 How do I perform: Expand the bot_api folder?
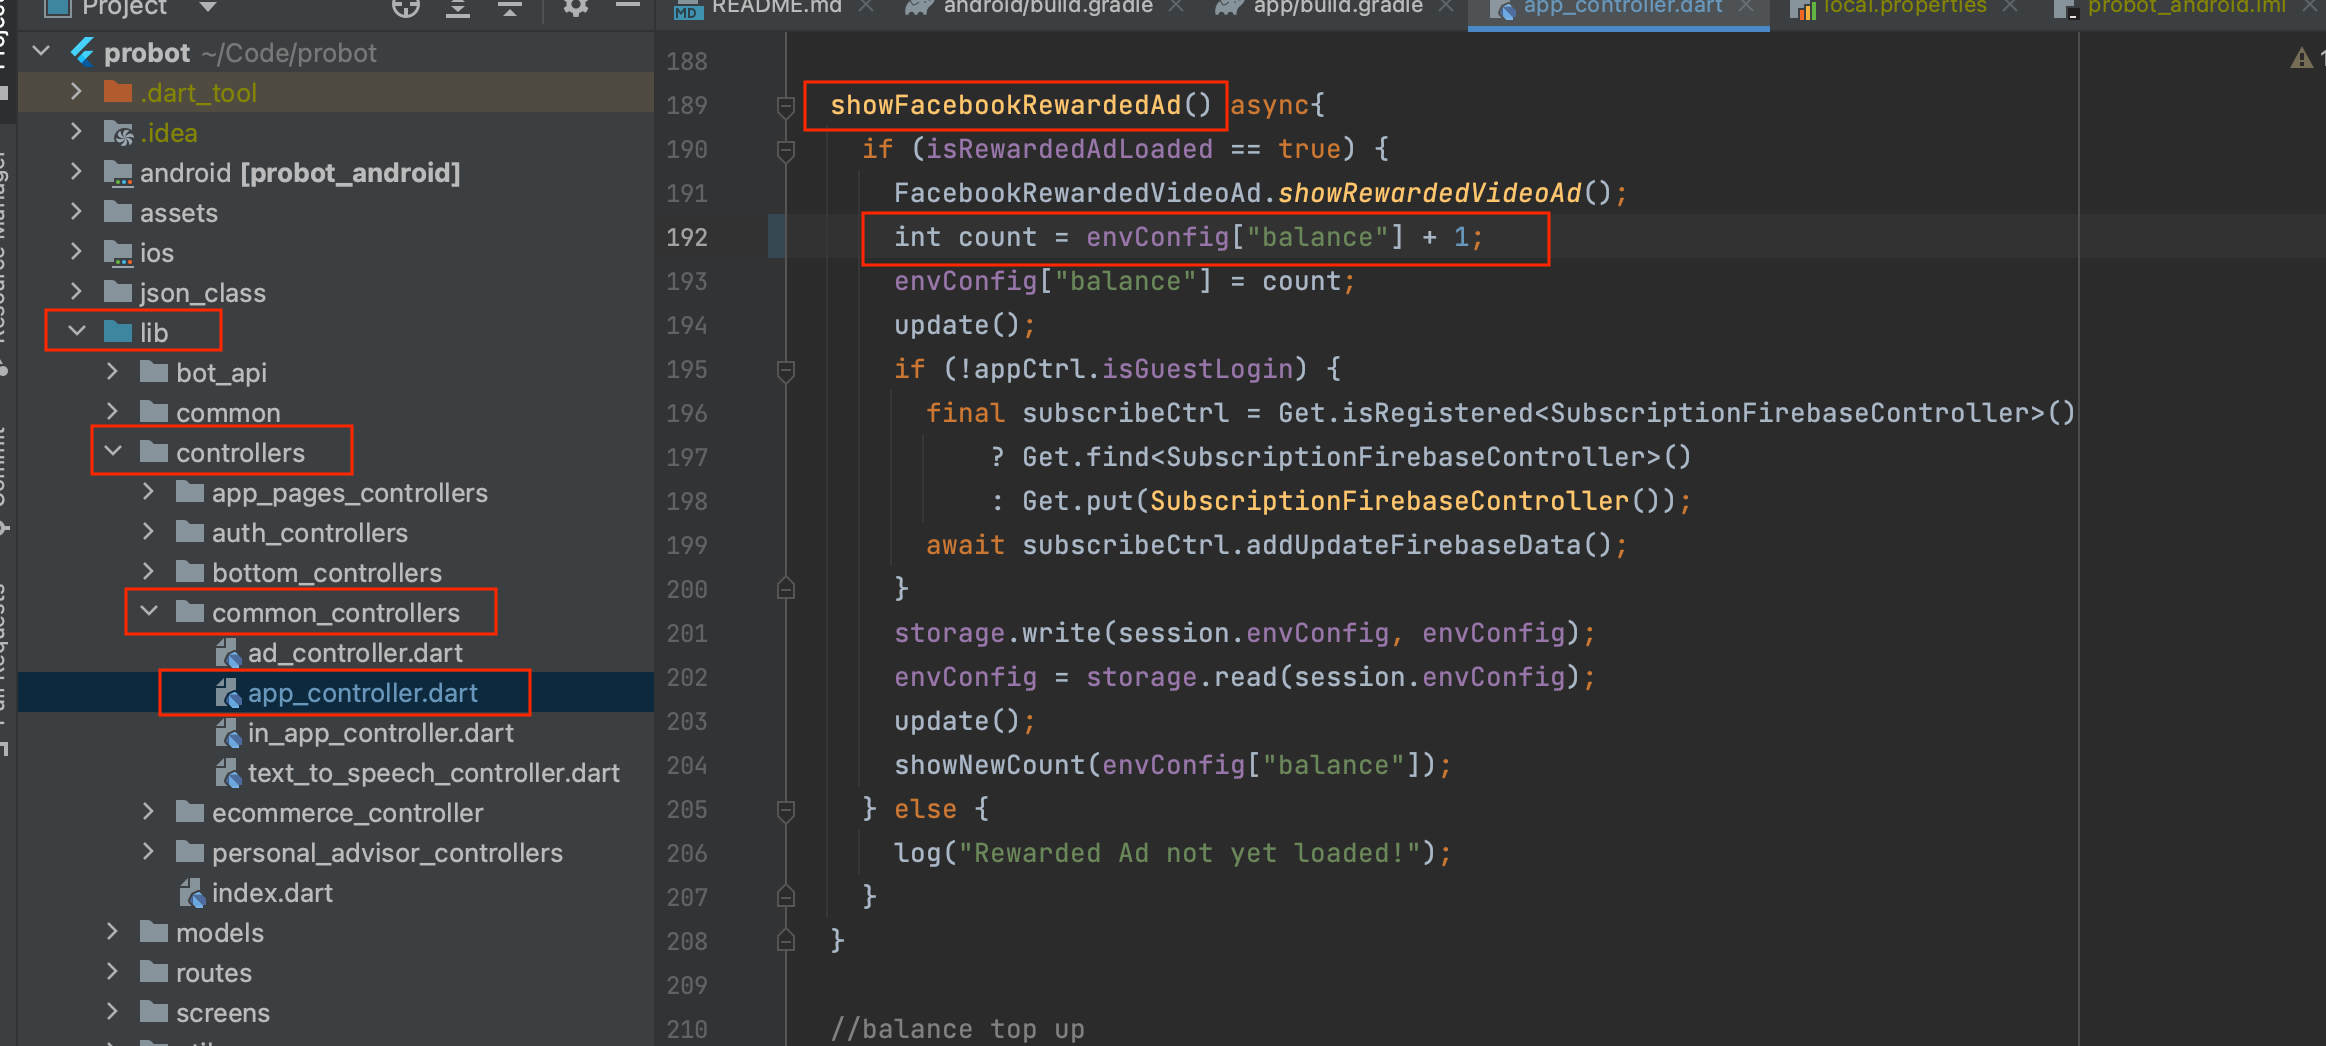pyautogui.click(x=113, y=372)
